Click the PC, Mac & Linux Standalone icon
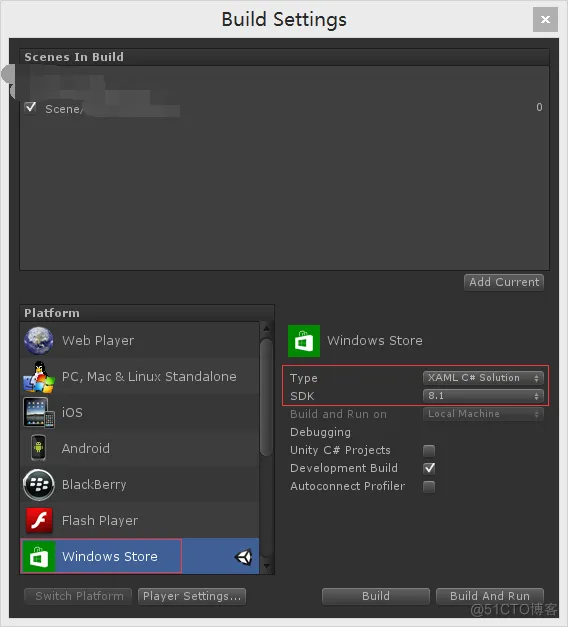The width and height of the screenshot is (568, 627). pos(38,377)
